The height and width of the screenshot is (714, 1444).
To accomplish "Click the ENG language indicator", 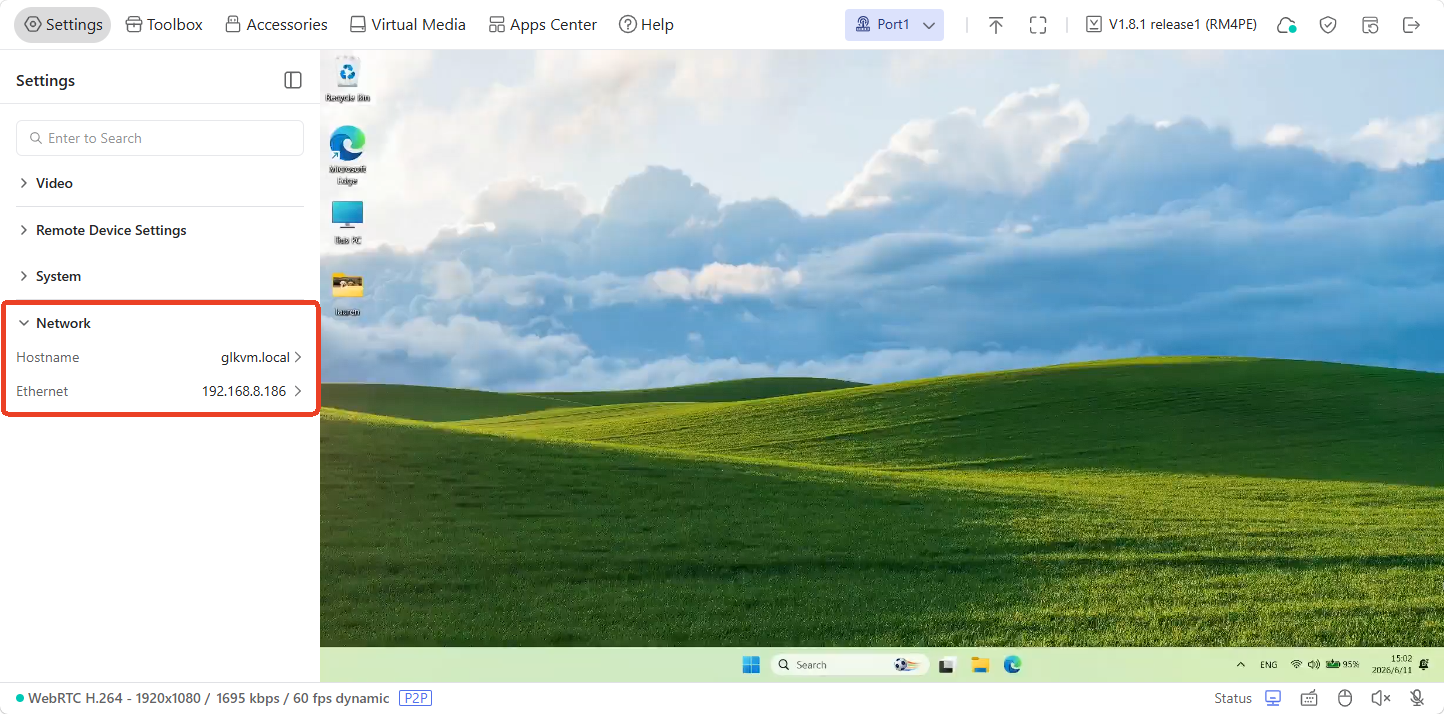I will tap(1268, 665).
